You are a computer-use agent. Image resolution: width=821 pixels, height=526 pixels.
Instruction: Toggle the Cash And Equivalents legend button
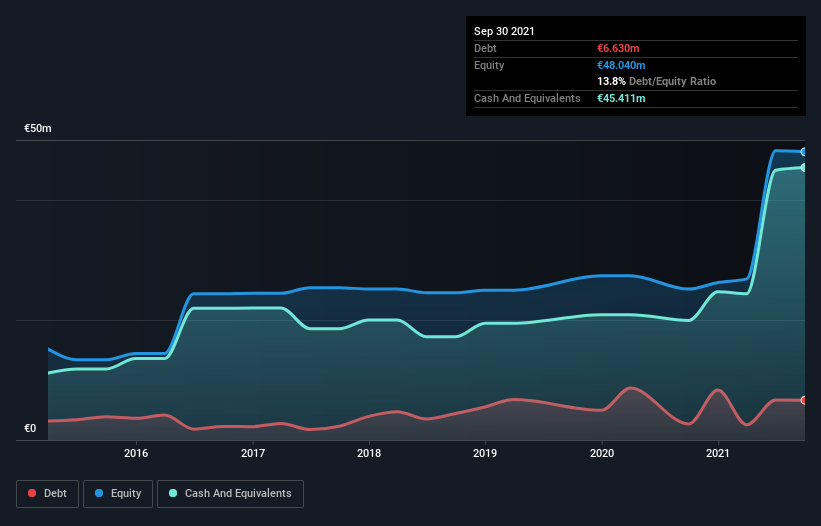[230, 494]
